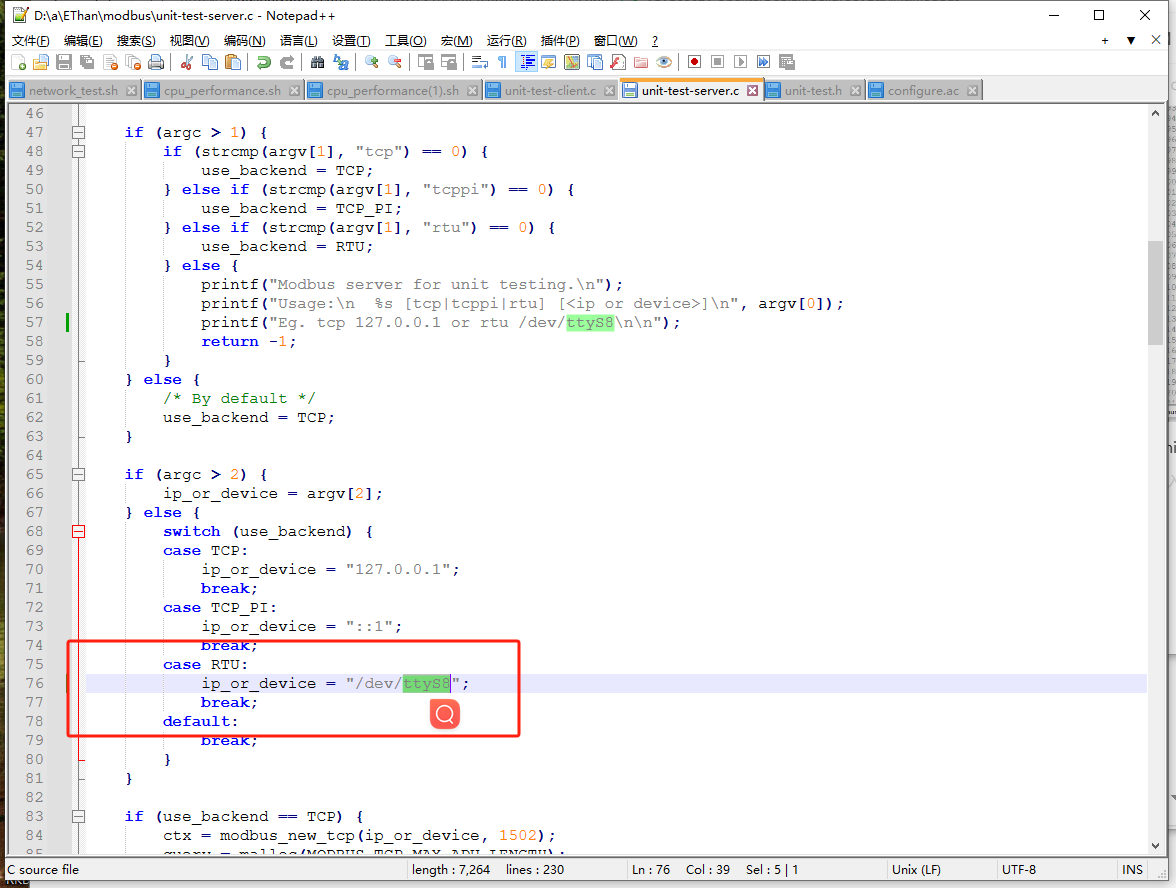Click the Unix (LF) status bar field
This screenshot has height=888, width=1176.
pyautogui.click(x=916, y=869)
